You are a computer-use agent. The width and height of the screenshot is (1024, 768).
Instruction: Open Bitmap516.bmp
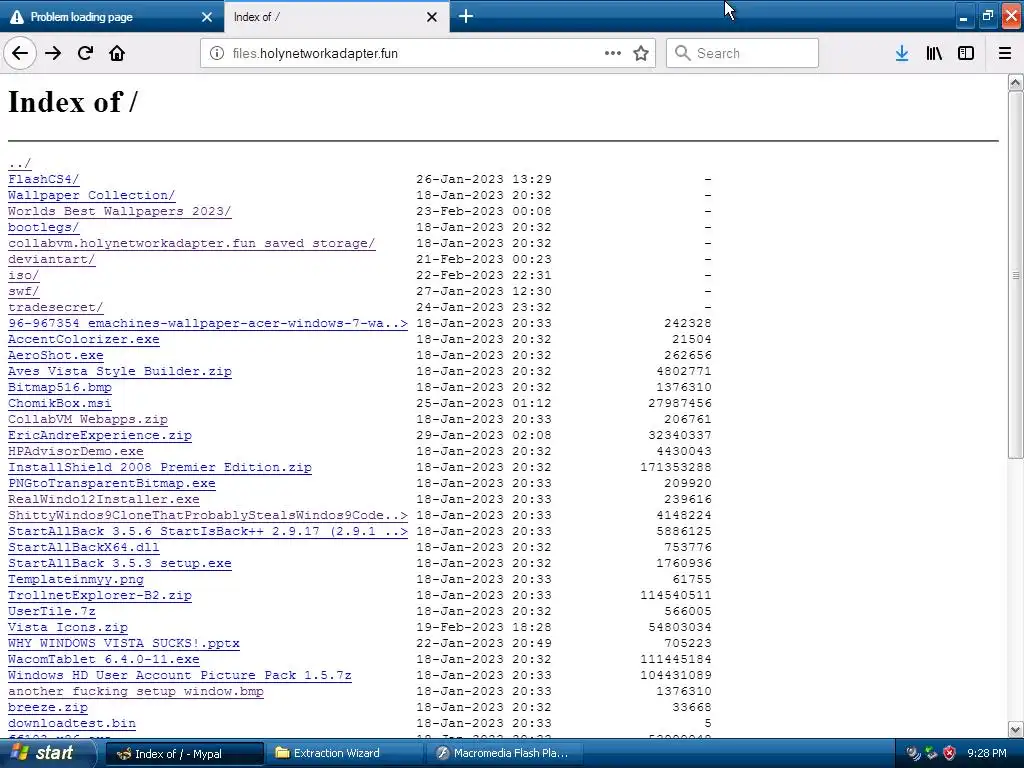tap(59, 387)
